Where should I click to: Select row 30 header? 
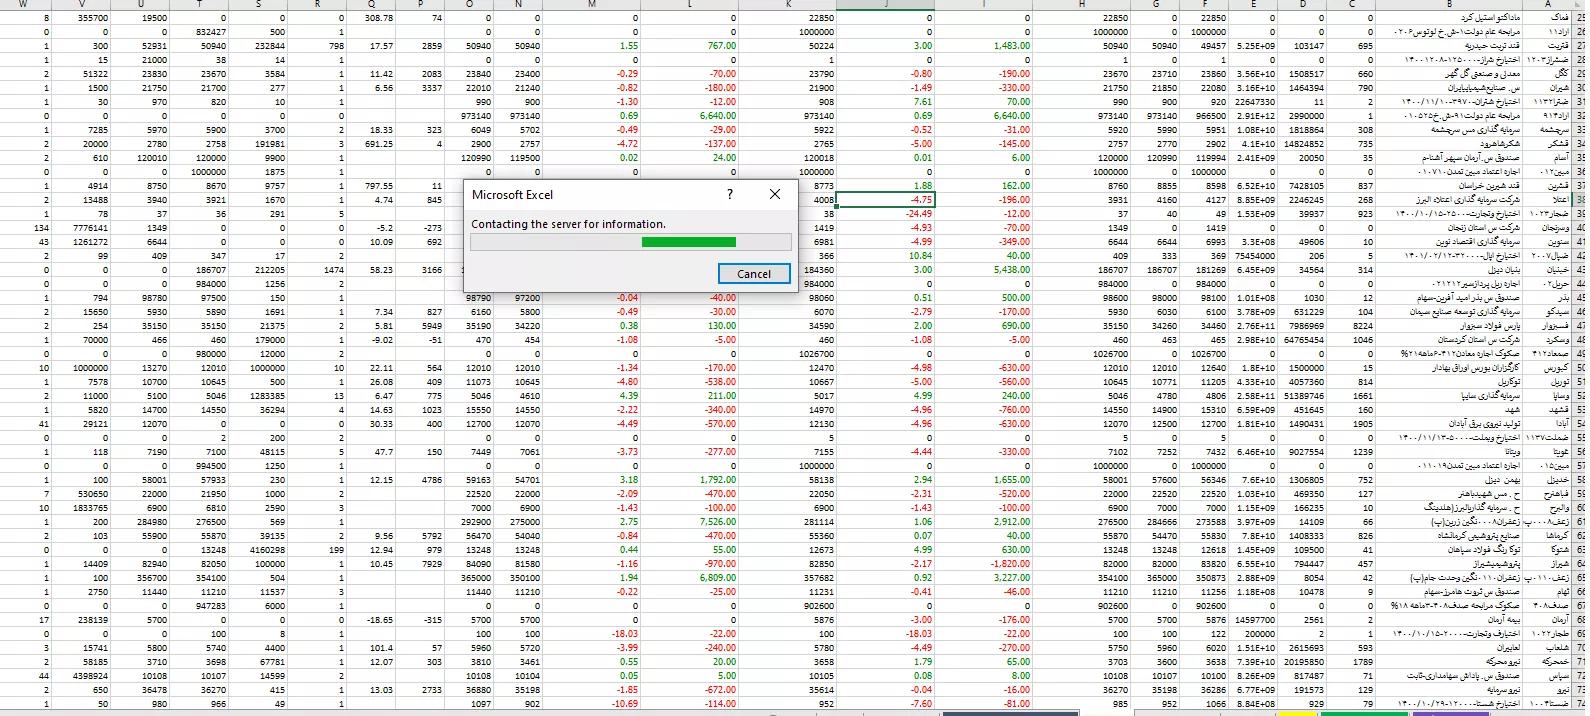point(1582,88)
